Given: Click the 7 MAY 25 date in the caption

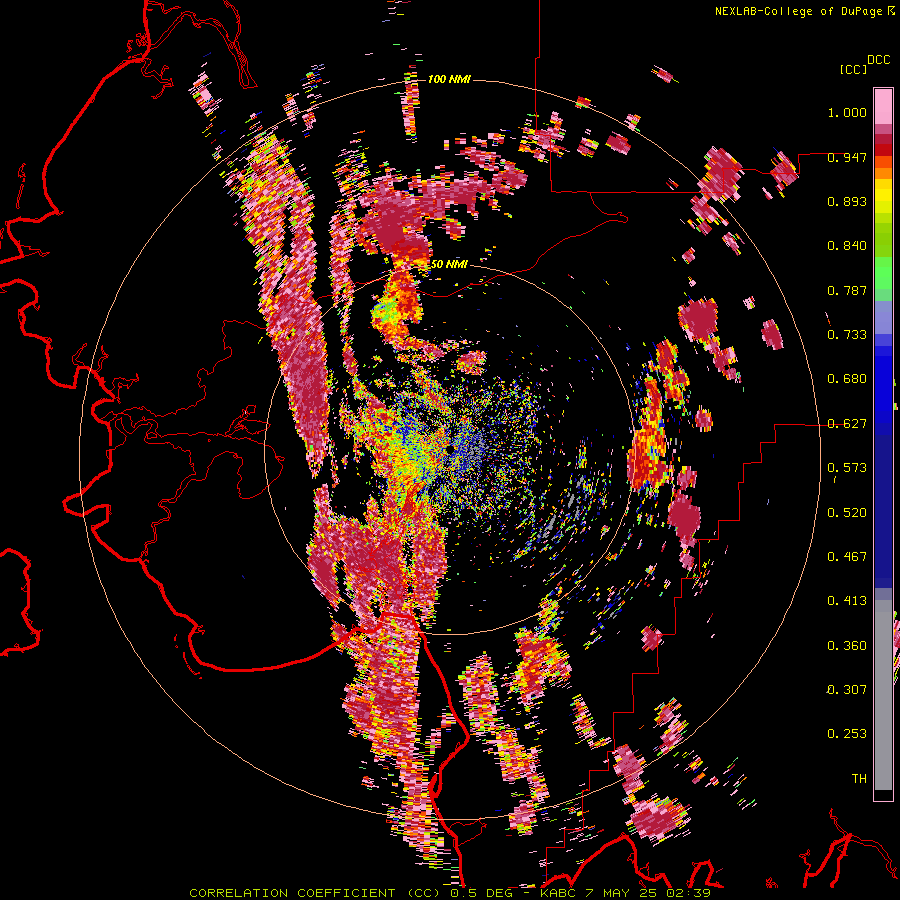Looking at the screenshot, I should tap(620, 893).
